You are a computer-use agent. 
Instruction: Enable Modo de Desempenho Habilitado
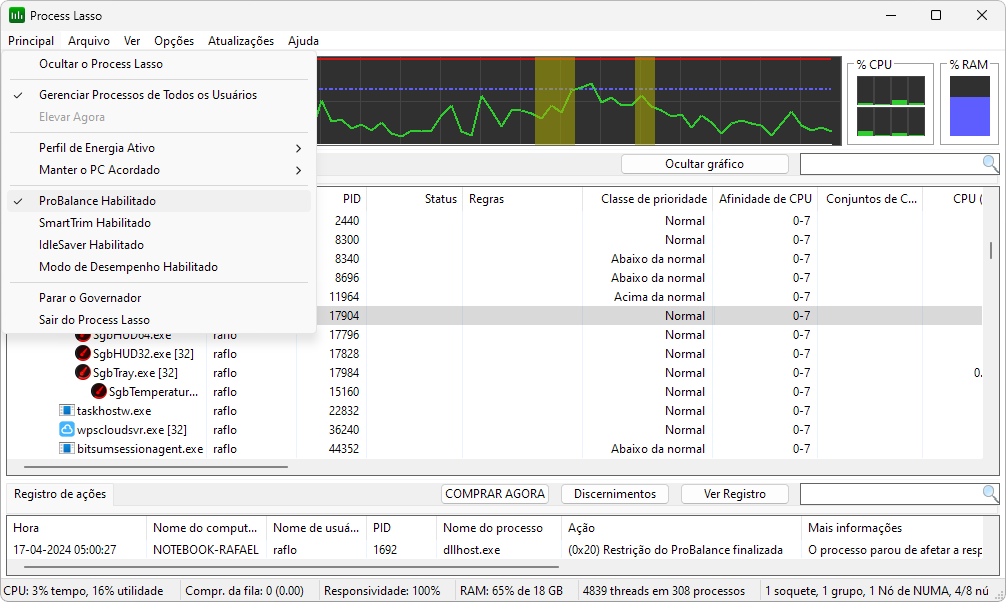coord(159,267)
